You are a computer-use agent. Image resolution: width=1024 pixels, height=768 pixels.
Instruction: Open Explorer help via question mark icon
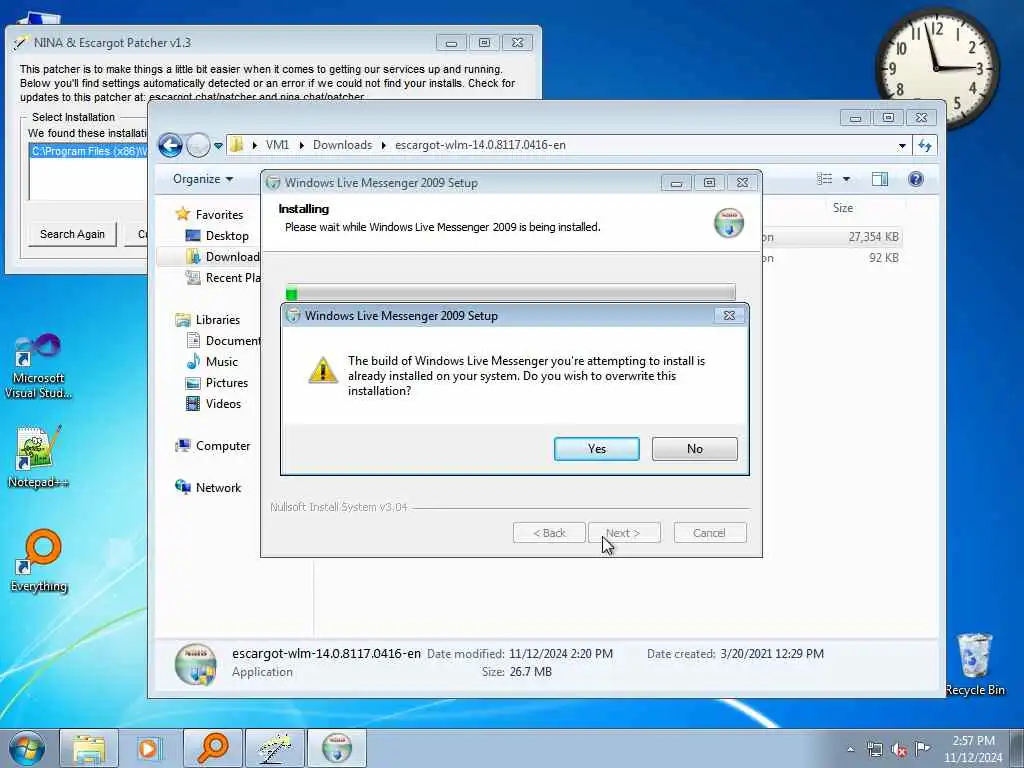[916, 179]
